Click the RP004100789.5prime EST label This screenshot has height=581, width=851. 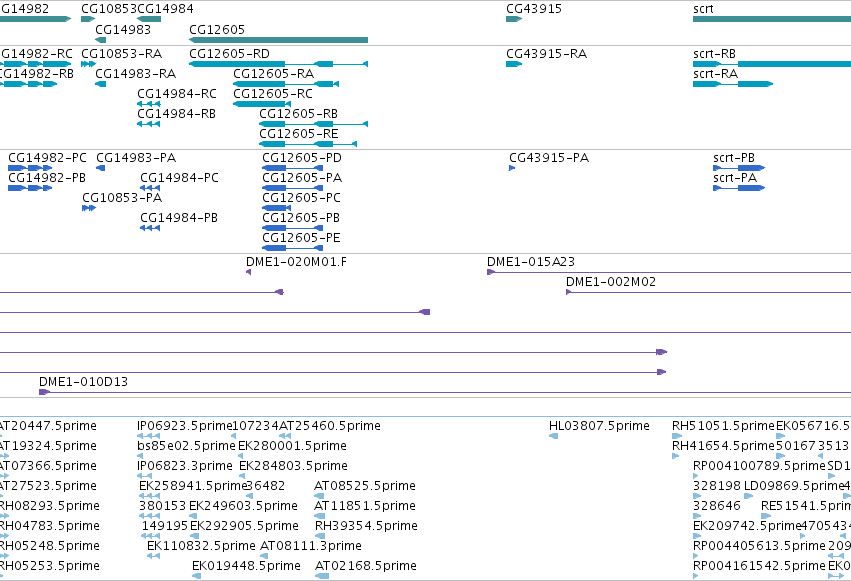759,466
